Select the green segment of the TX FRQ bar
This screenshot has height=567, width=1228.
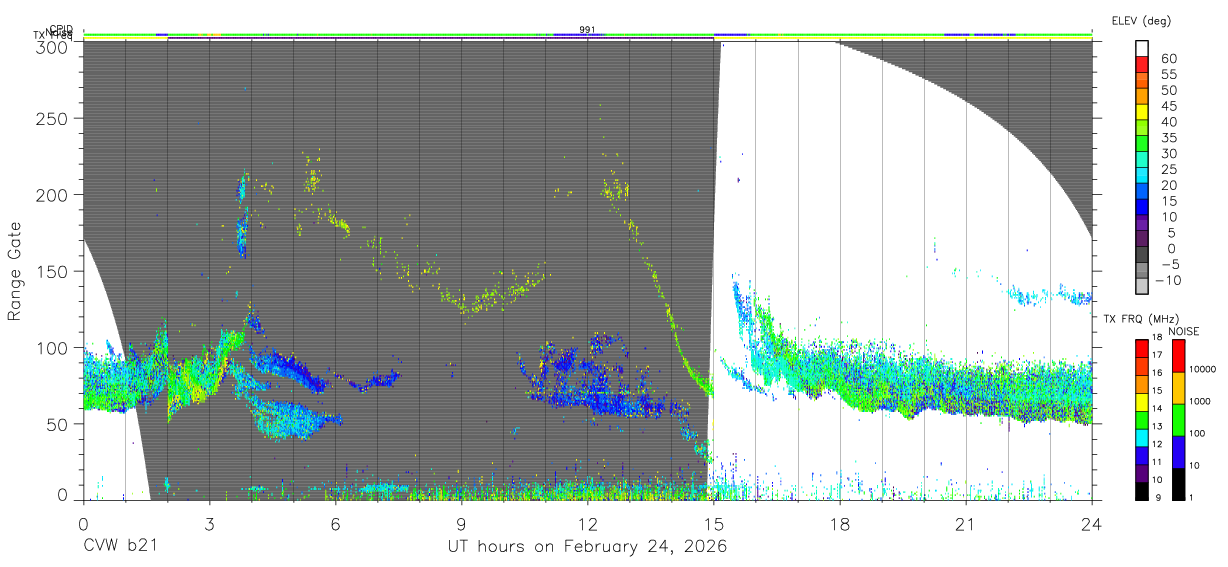1142,420
